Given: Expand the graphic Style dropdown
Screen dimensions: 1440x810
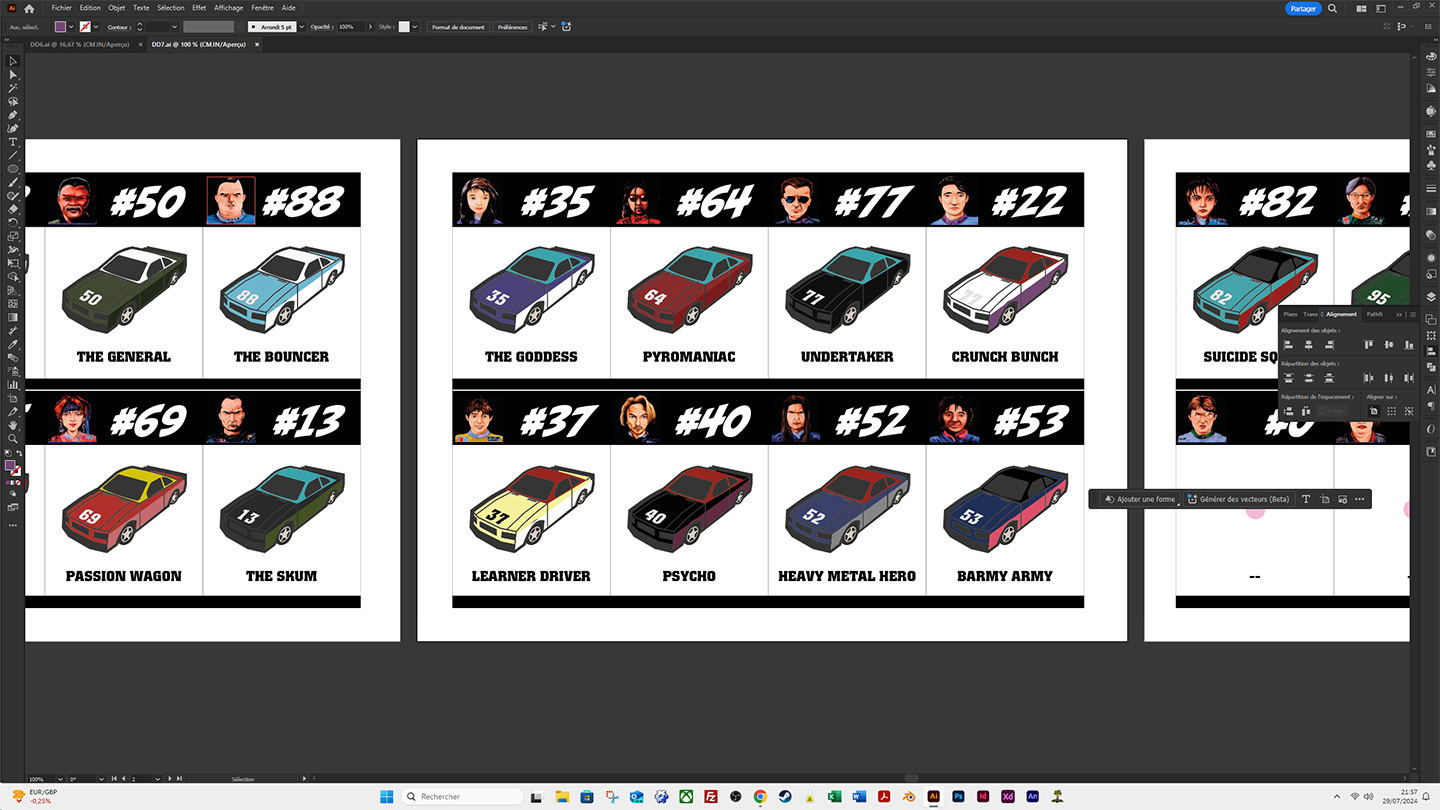Looking at the screenshot, I should pos(416,27).
